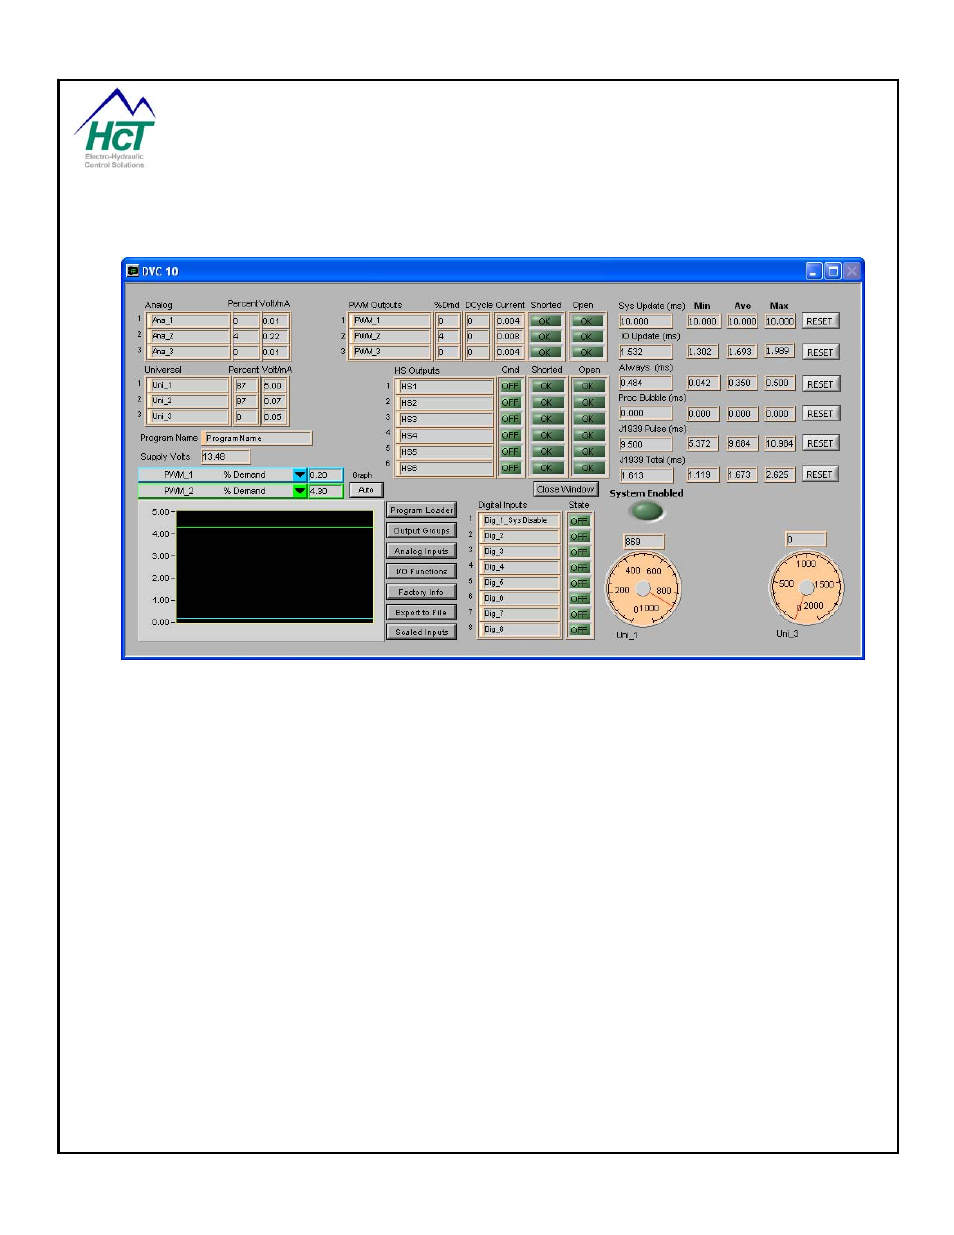The height and width of the screenshot is (1235, 954).
Task: Click the PWM_2 Current value 0.008
Action: [509, 337]
